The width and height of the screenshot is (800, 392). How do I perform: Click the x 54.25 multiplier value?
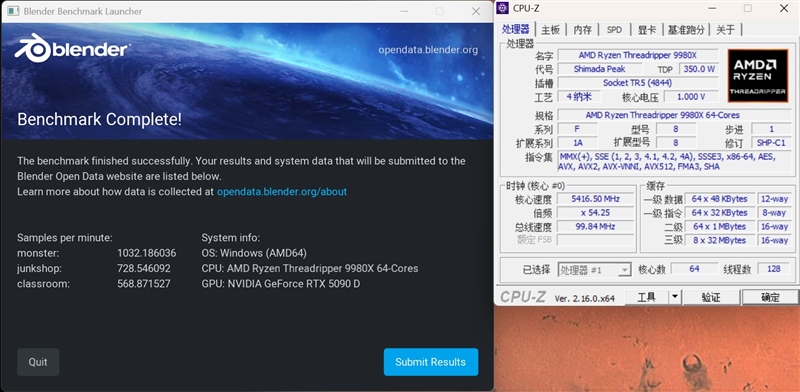tap(595, 213)
